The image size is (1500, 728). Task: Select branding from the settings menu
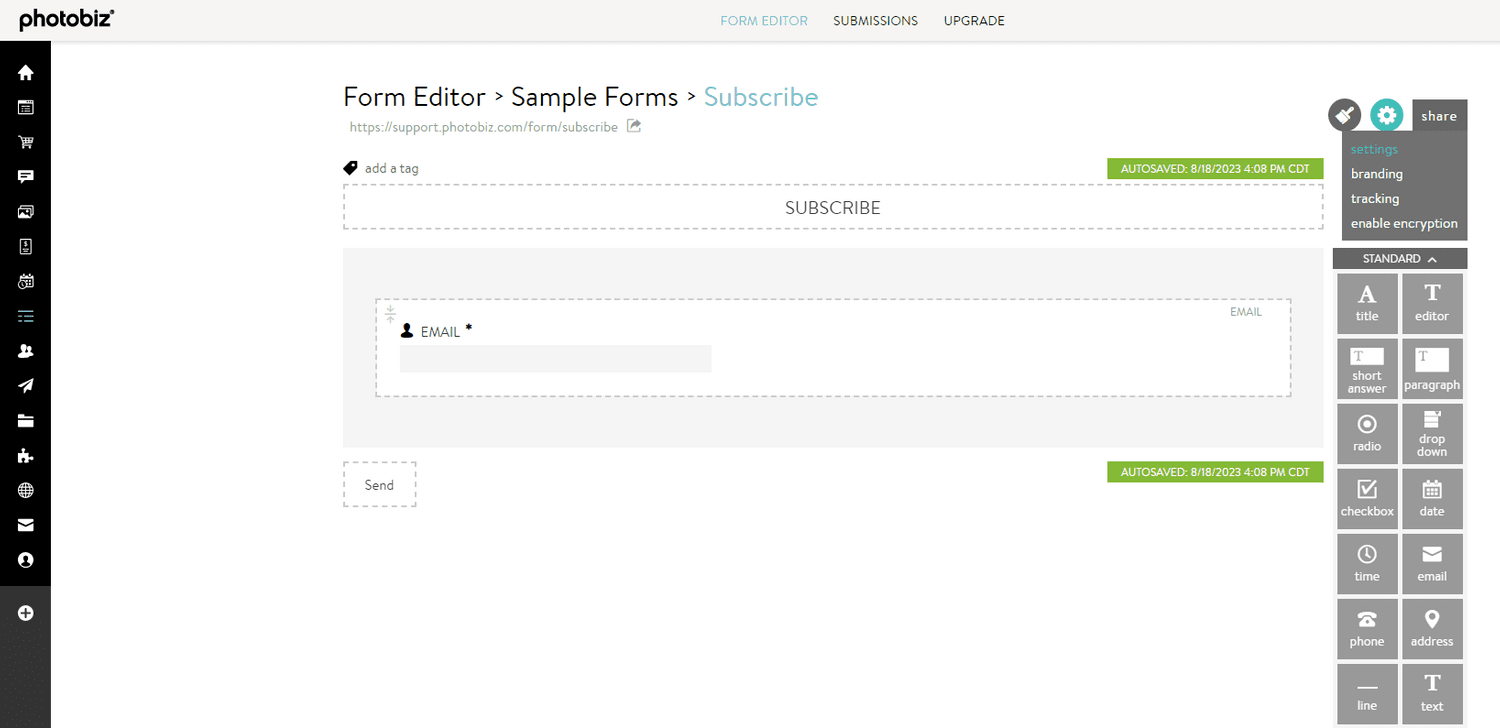tap(1377, 174)
